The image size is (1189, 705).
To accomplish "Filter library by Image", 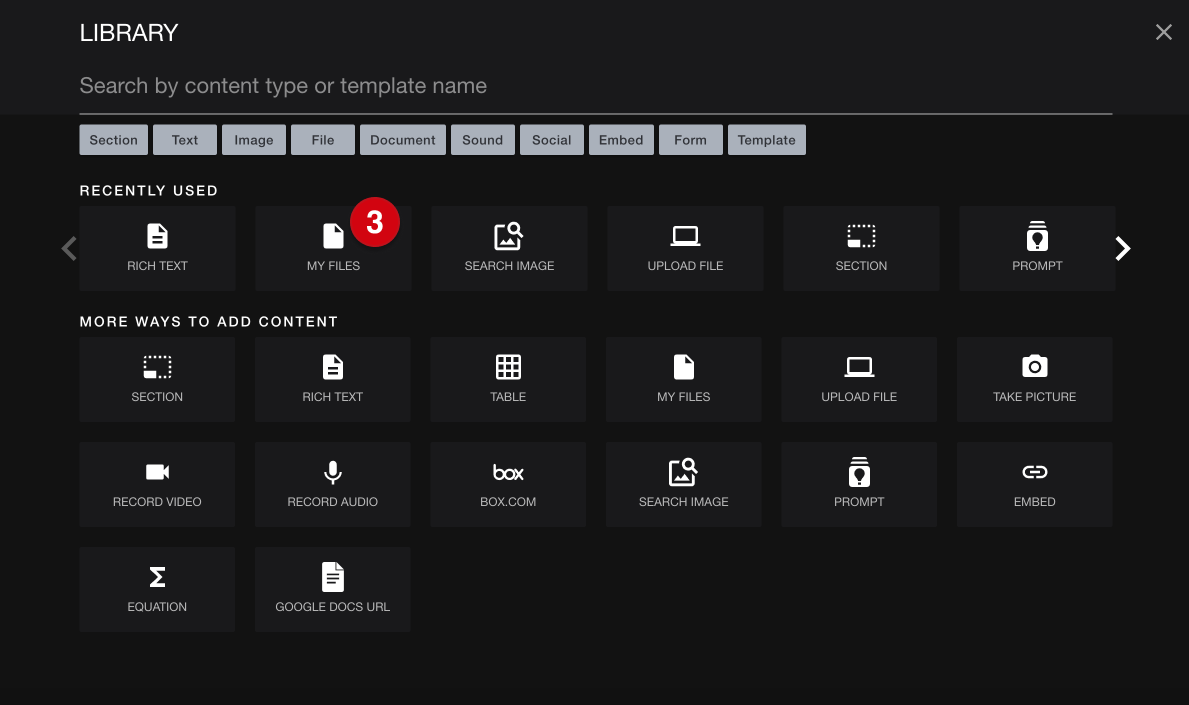I will [x=254, y=139].
